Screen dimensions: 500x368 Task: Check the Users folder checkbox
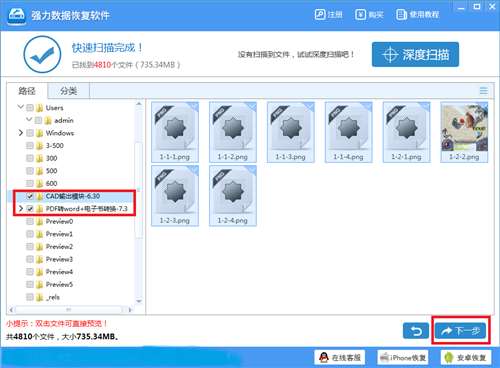[30, 108]
